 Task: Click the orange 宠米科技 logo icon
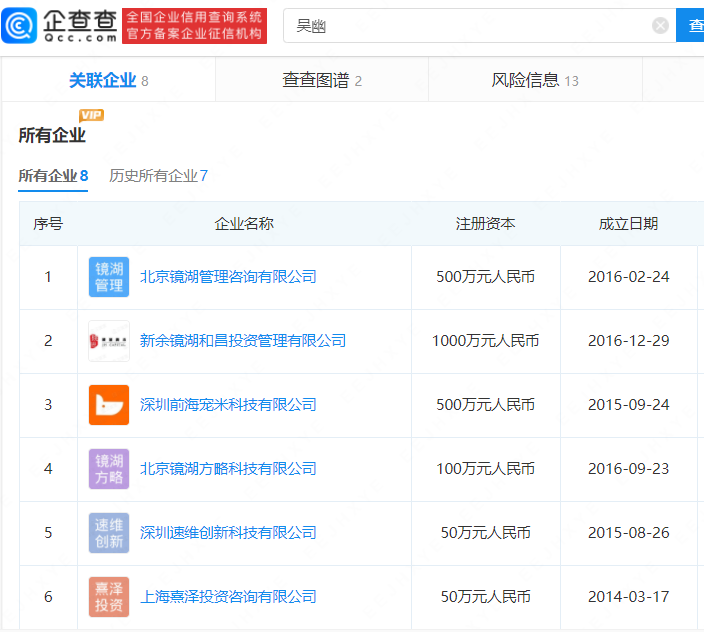[x=109, y=405]
